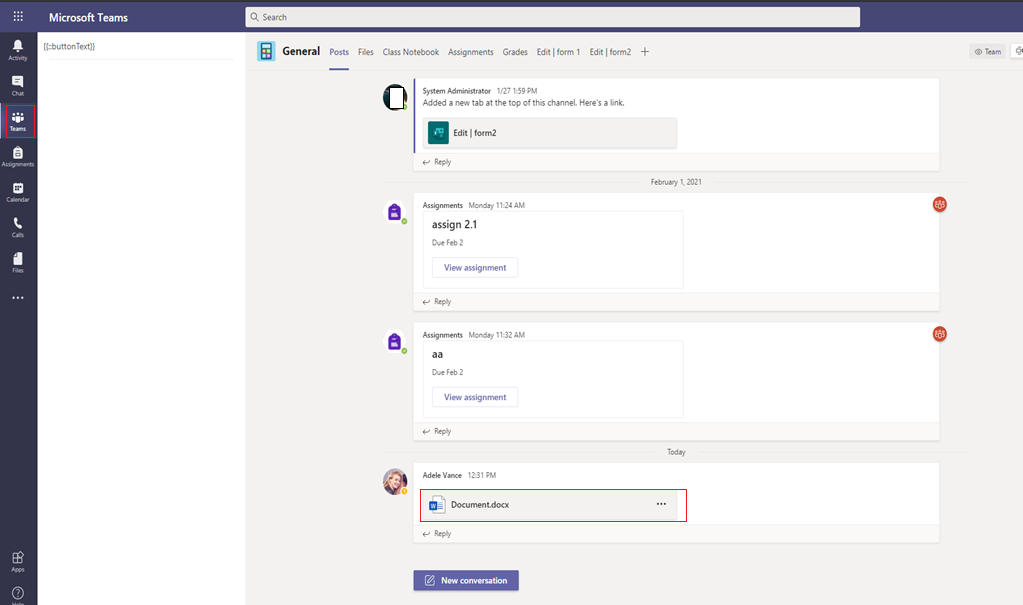This screenshot has height=605, width=1023.
Task: Select Teams in the left rail
Action: click(18, 121)
